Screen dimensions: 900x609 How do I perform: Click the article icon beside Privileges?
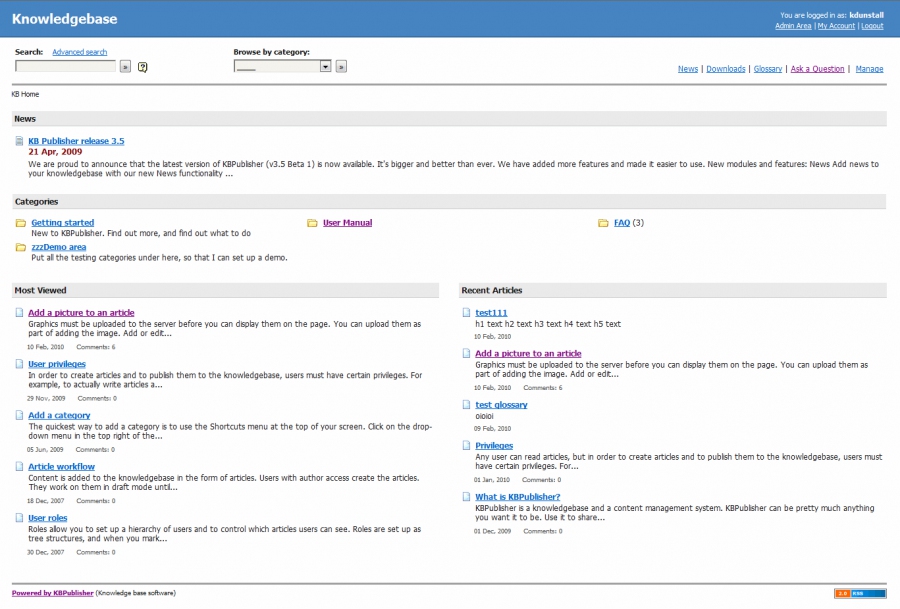[467, 445]
